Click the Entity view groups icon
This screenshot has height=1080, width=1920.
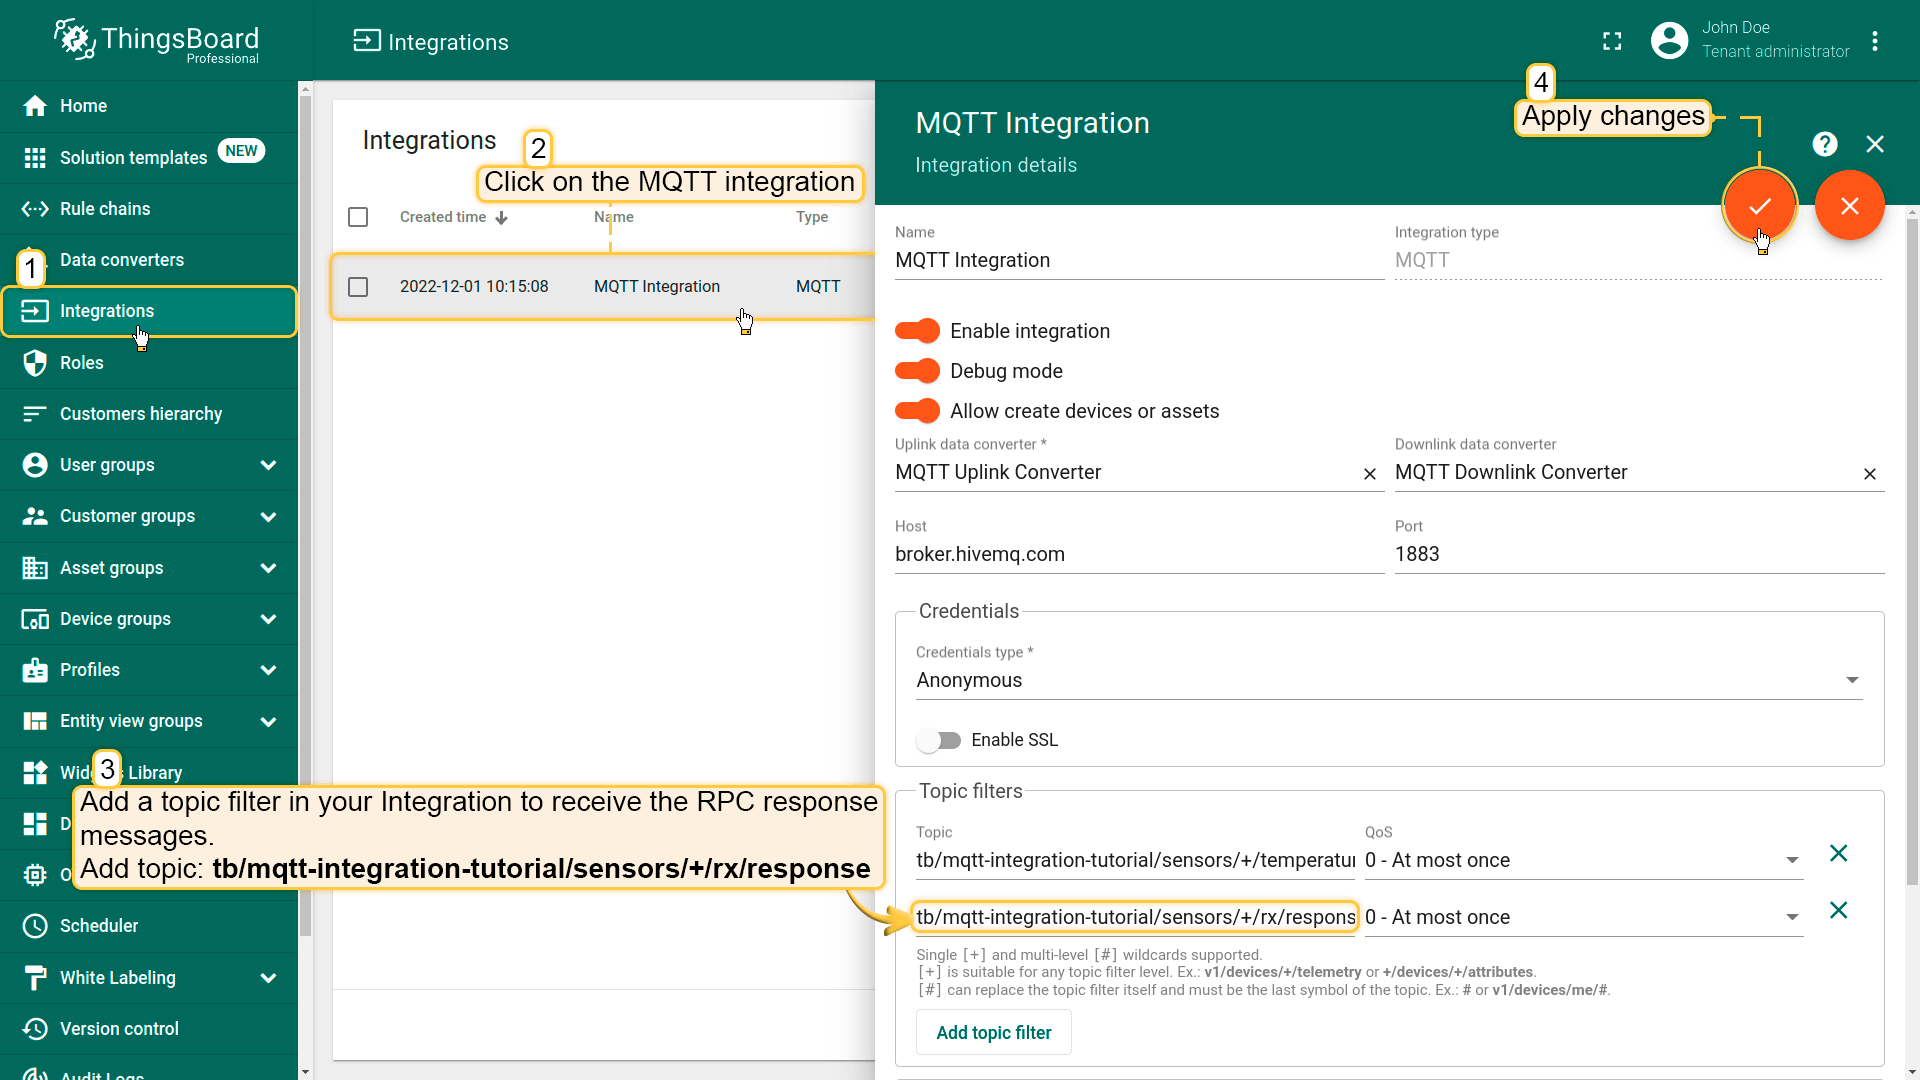tap(35, 721)
